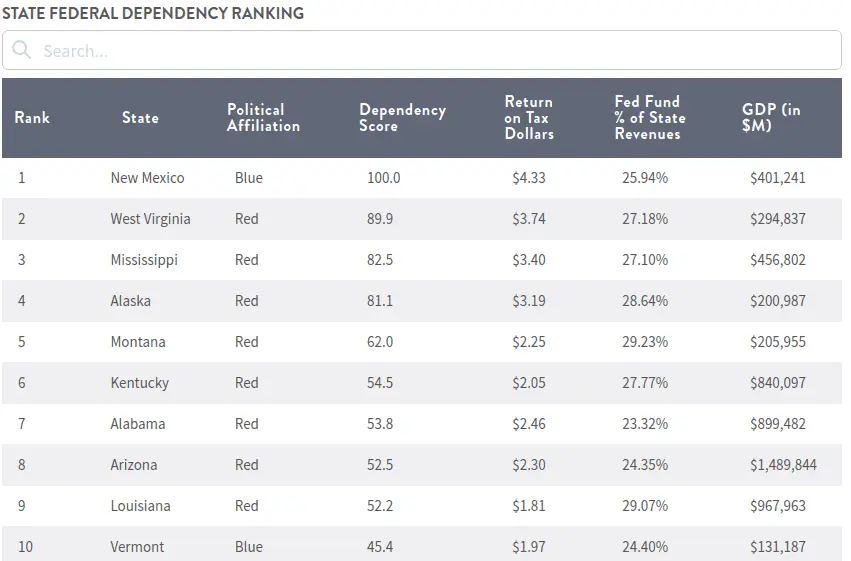Select the New Mexico row

coord(147,178)
